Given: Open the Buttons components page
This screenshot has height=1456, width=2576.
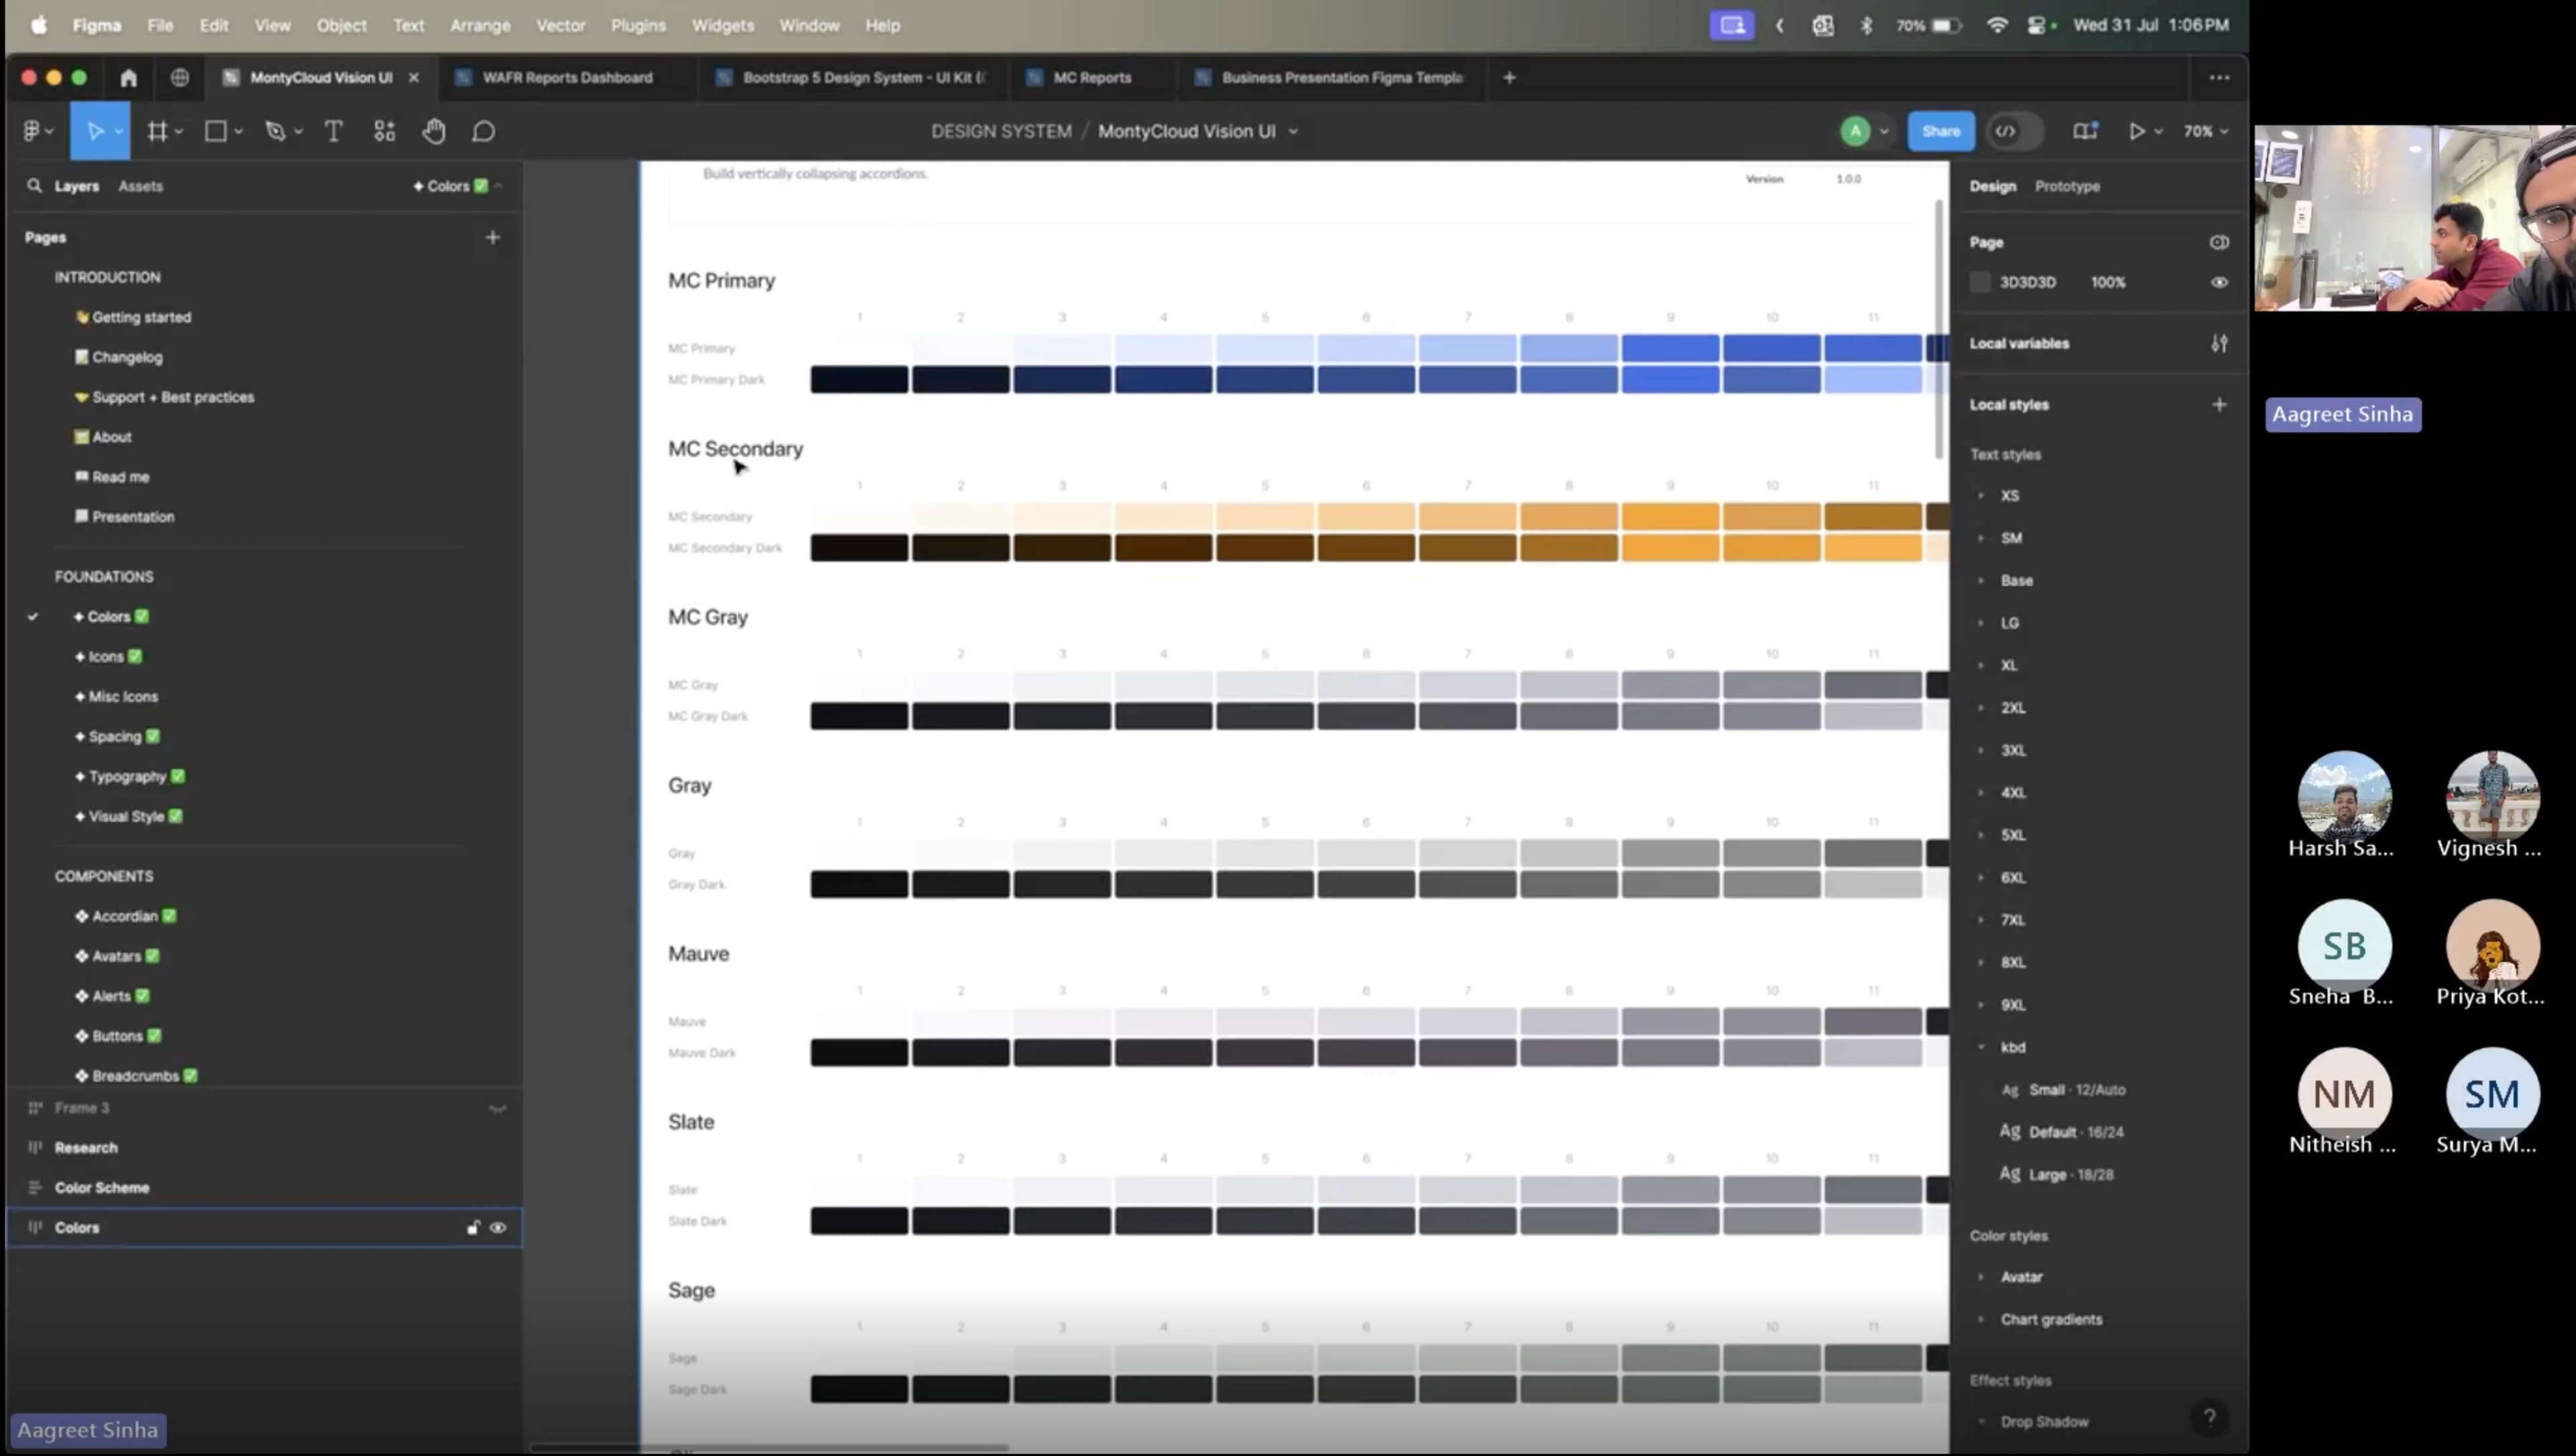Looking at the screenshot, I should pos(117,1036).
